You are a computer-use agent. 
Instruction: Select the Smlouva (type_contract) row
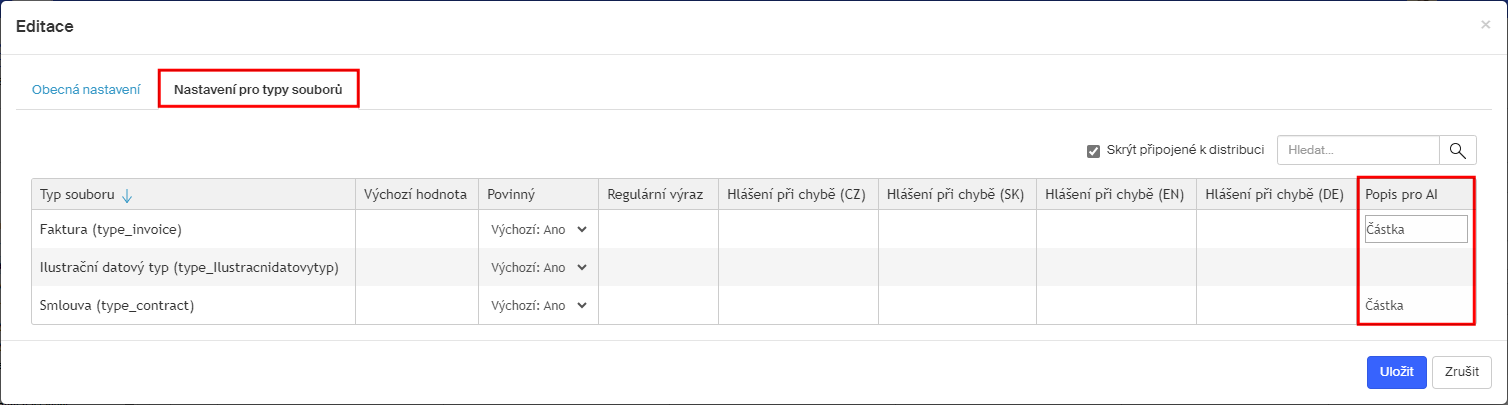click(x=753, y=305)
